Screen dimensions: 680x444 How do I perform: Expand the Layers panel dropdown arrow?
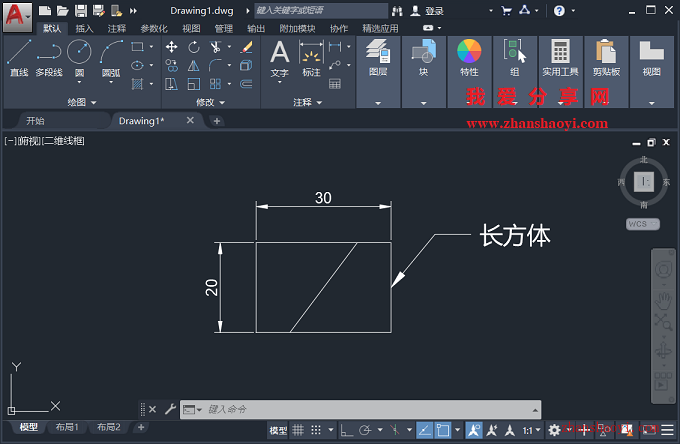click(x=378, y=103)
